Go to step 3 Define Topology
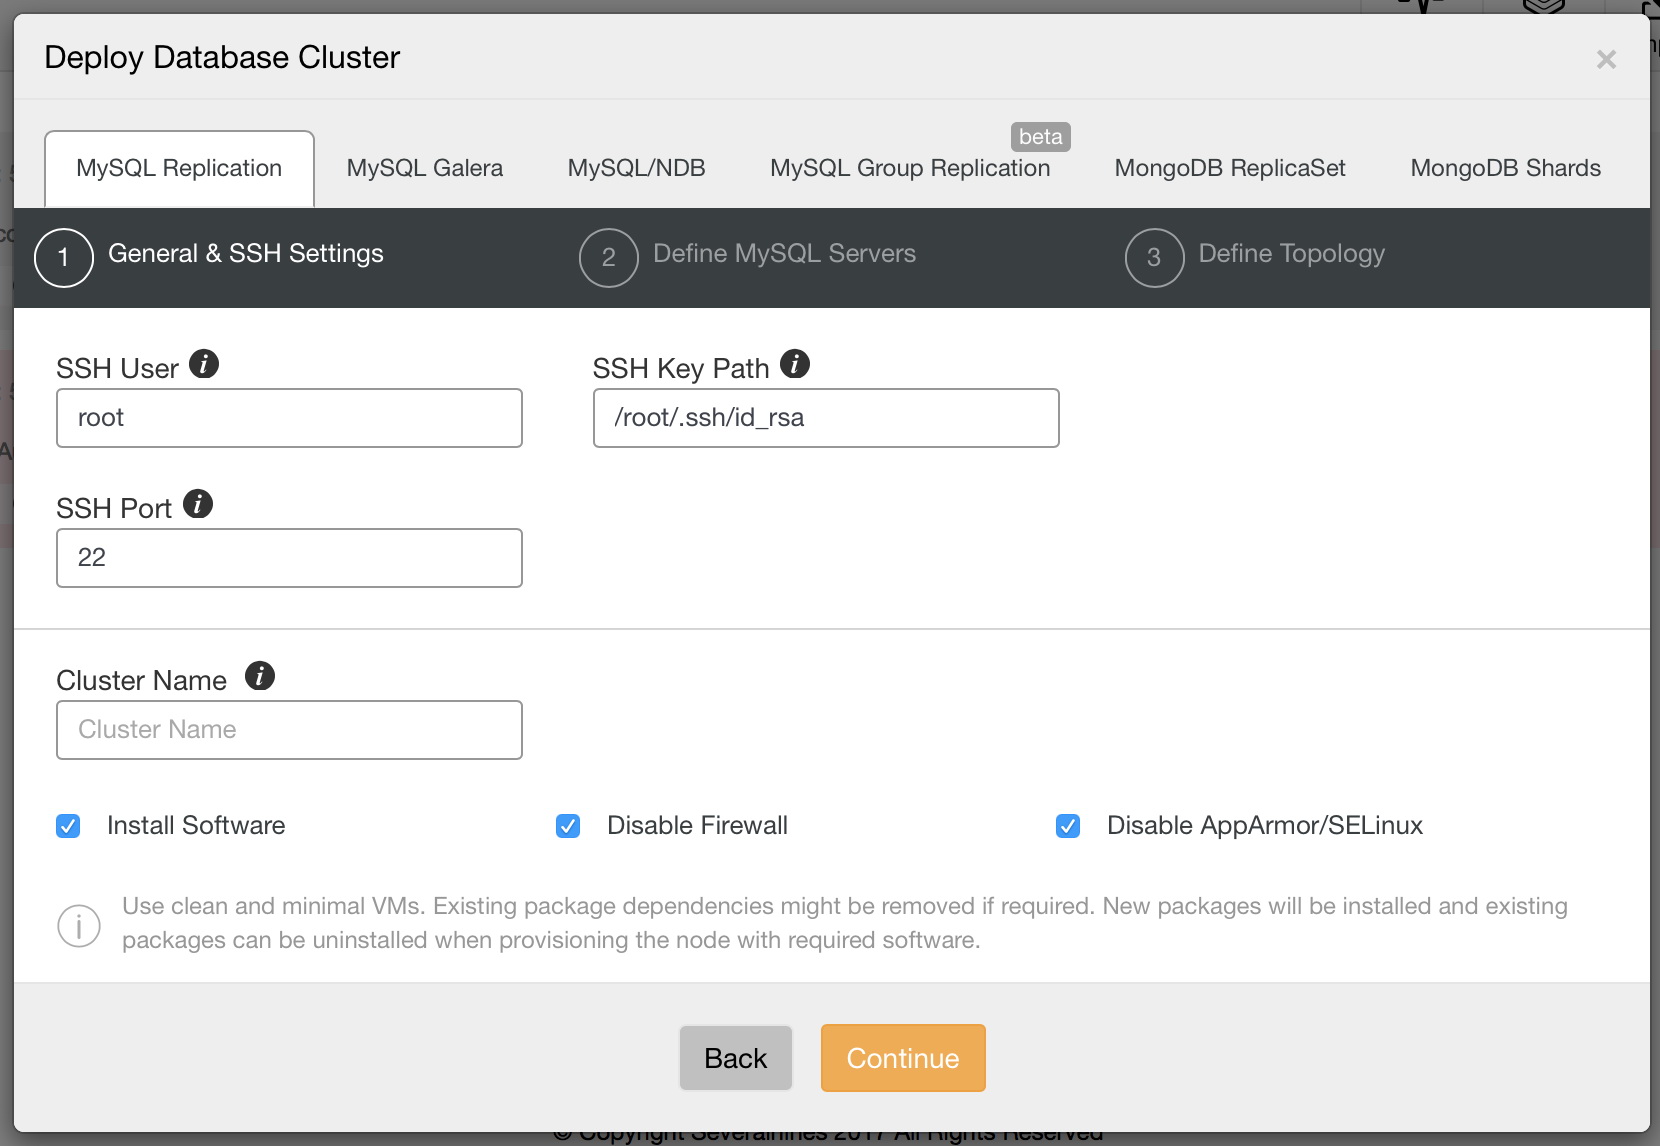 coord(1255,257)
